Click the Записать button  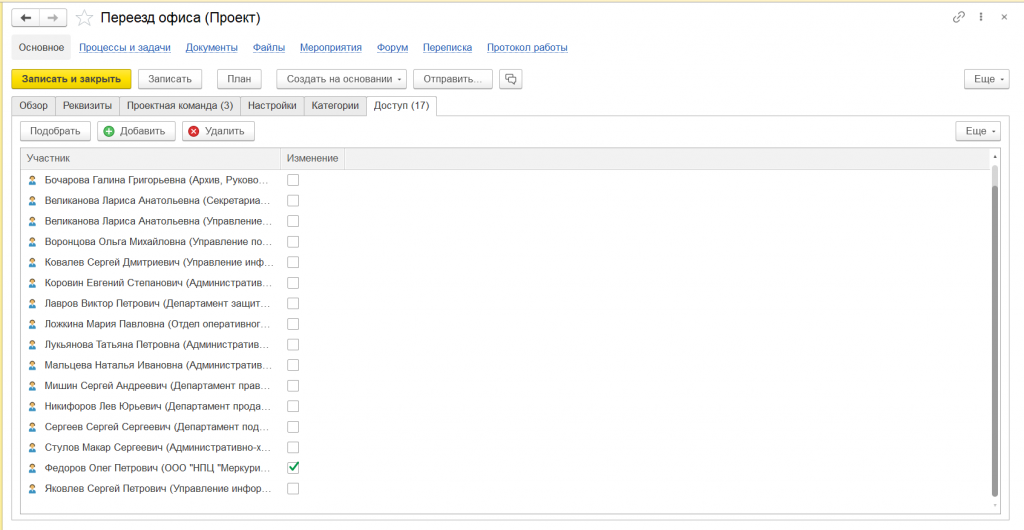tap(170, 79)
